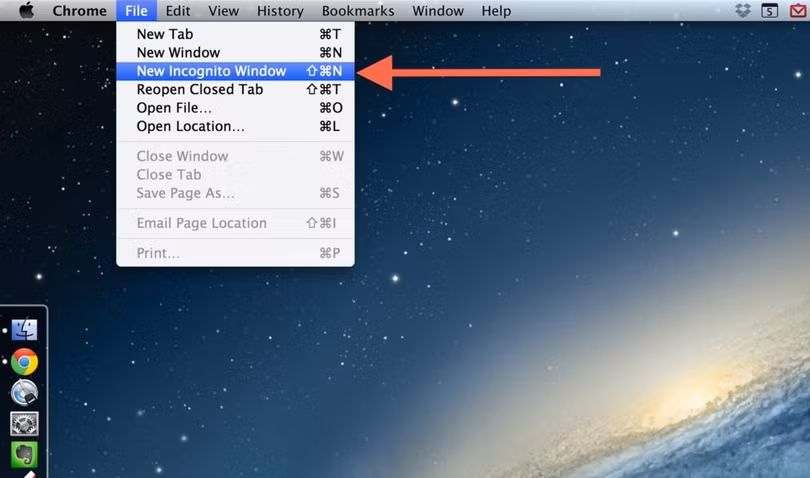The height and width of the screenshot is (478, 810).
Task: Open System Preferences gear in dock
Action: [24, 424]
